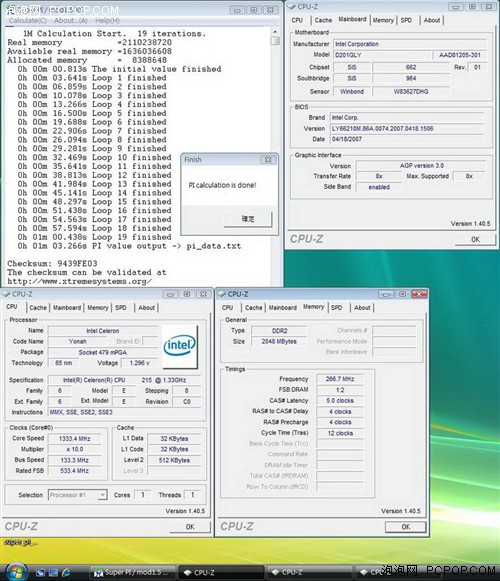Click the CPU-Z title icon of the Processor window
This screenshot has width=500, height=581.
point(6,294)
